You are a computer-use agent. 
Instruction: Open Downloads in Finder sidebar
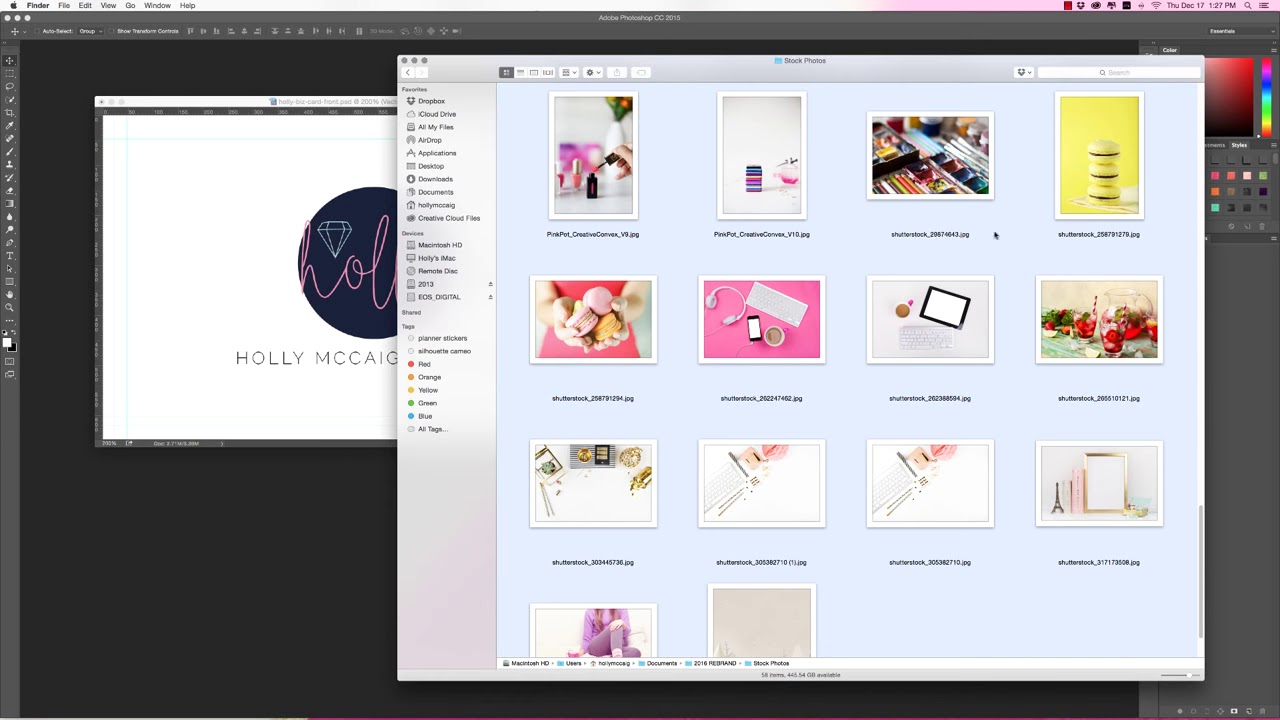[x=435, y=179]
